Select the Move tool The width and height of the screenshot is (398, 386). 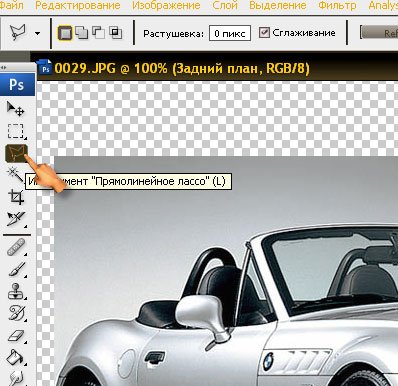tap(15, 109)
